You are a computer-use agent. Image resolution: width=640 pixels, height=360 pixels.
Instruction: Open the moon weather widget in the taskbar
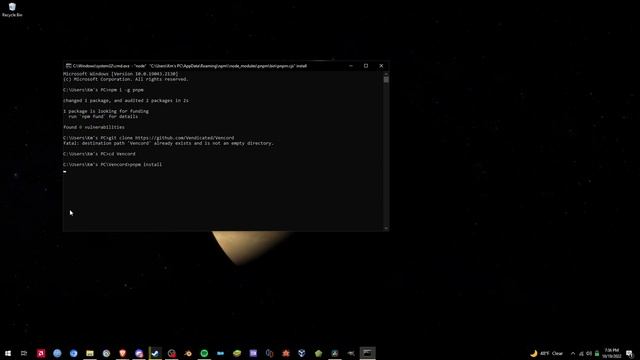point(546,353)
